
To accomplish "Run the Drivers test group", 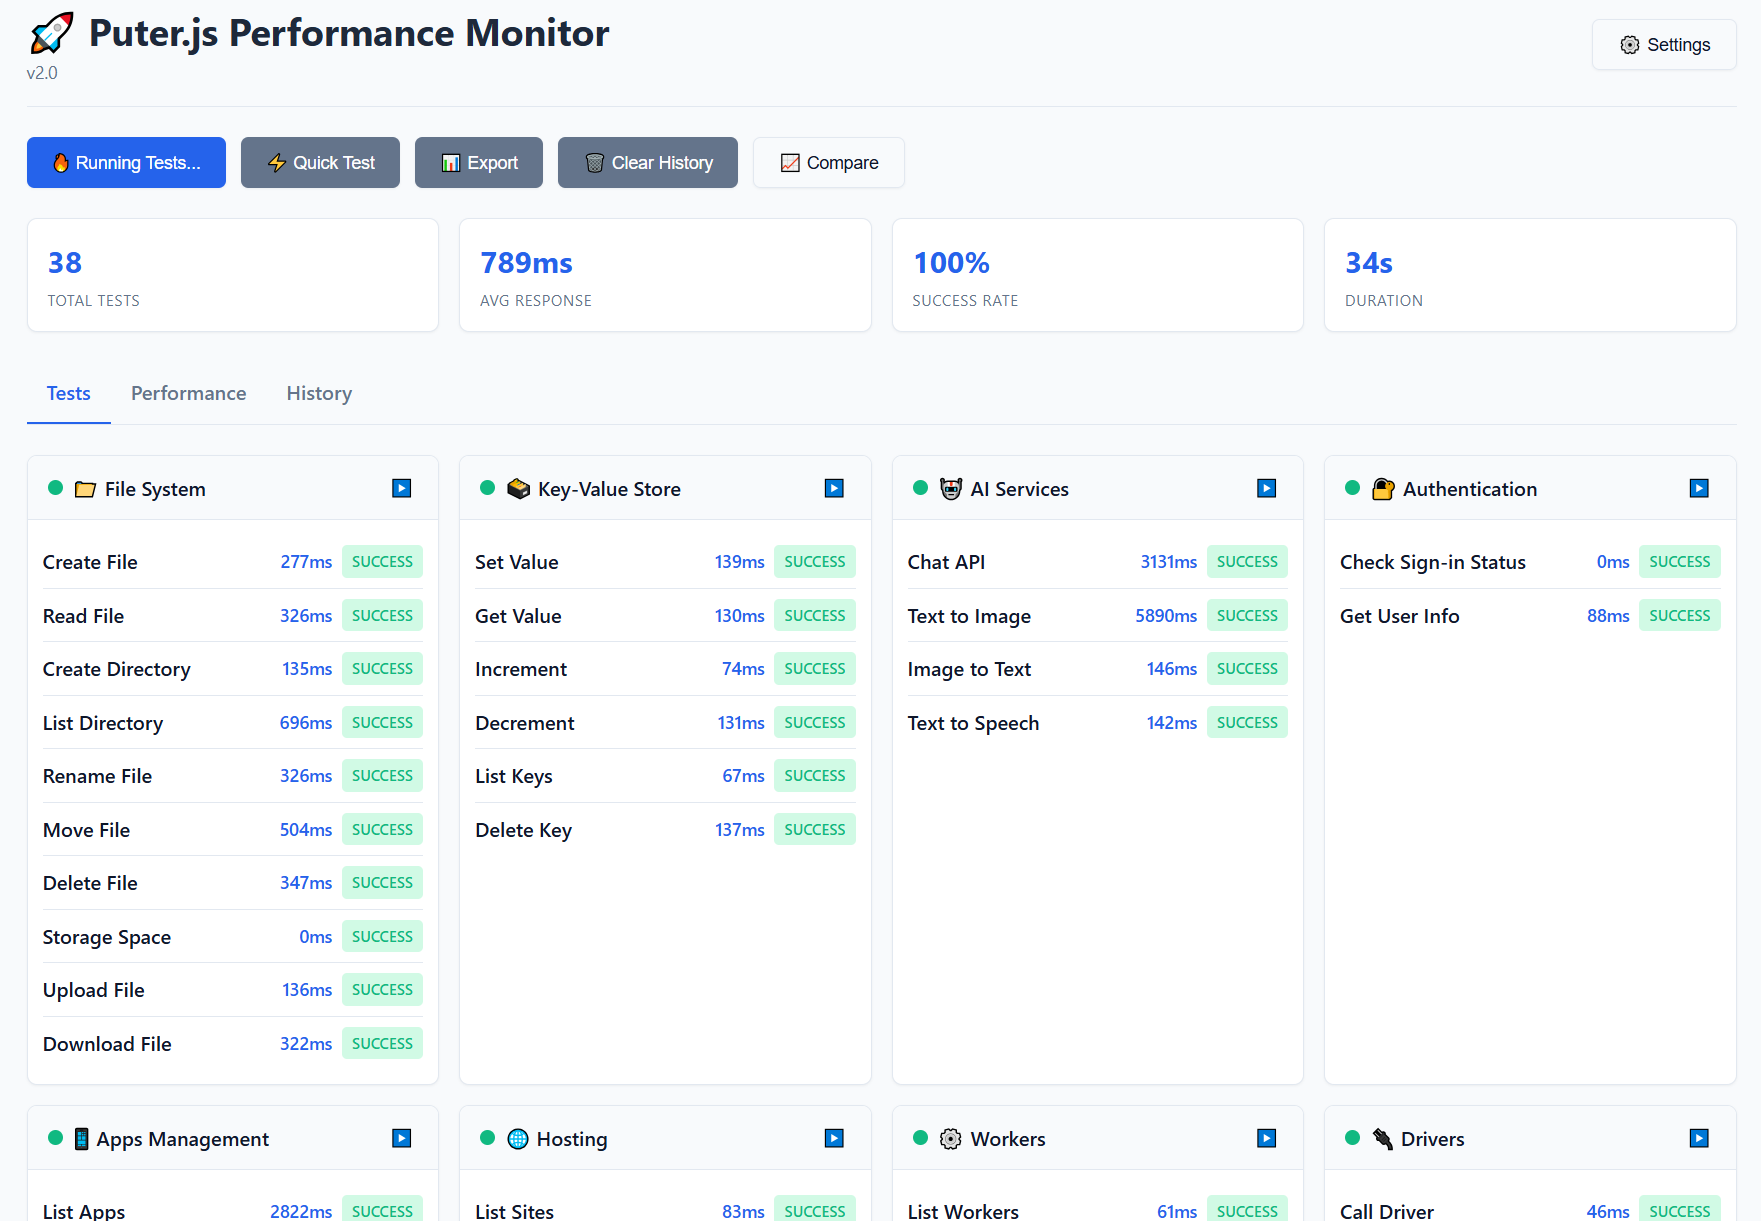I will pos(1699,1138).
